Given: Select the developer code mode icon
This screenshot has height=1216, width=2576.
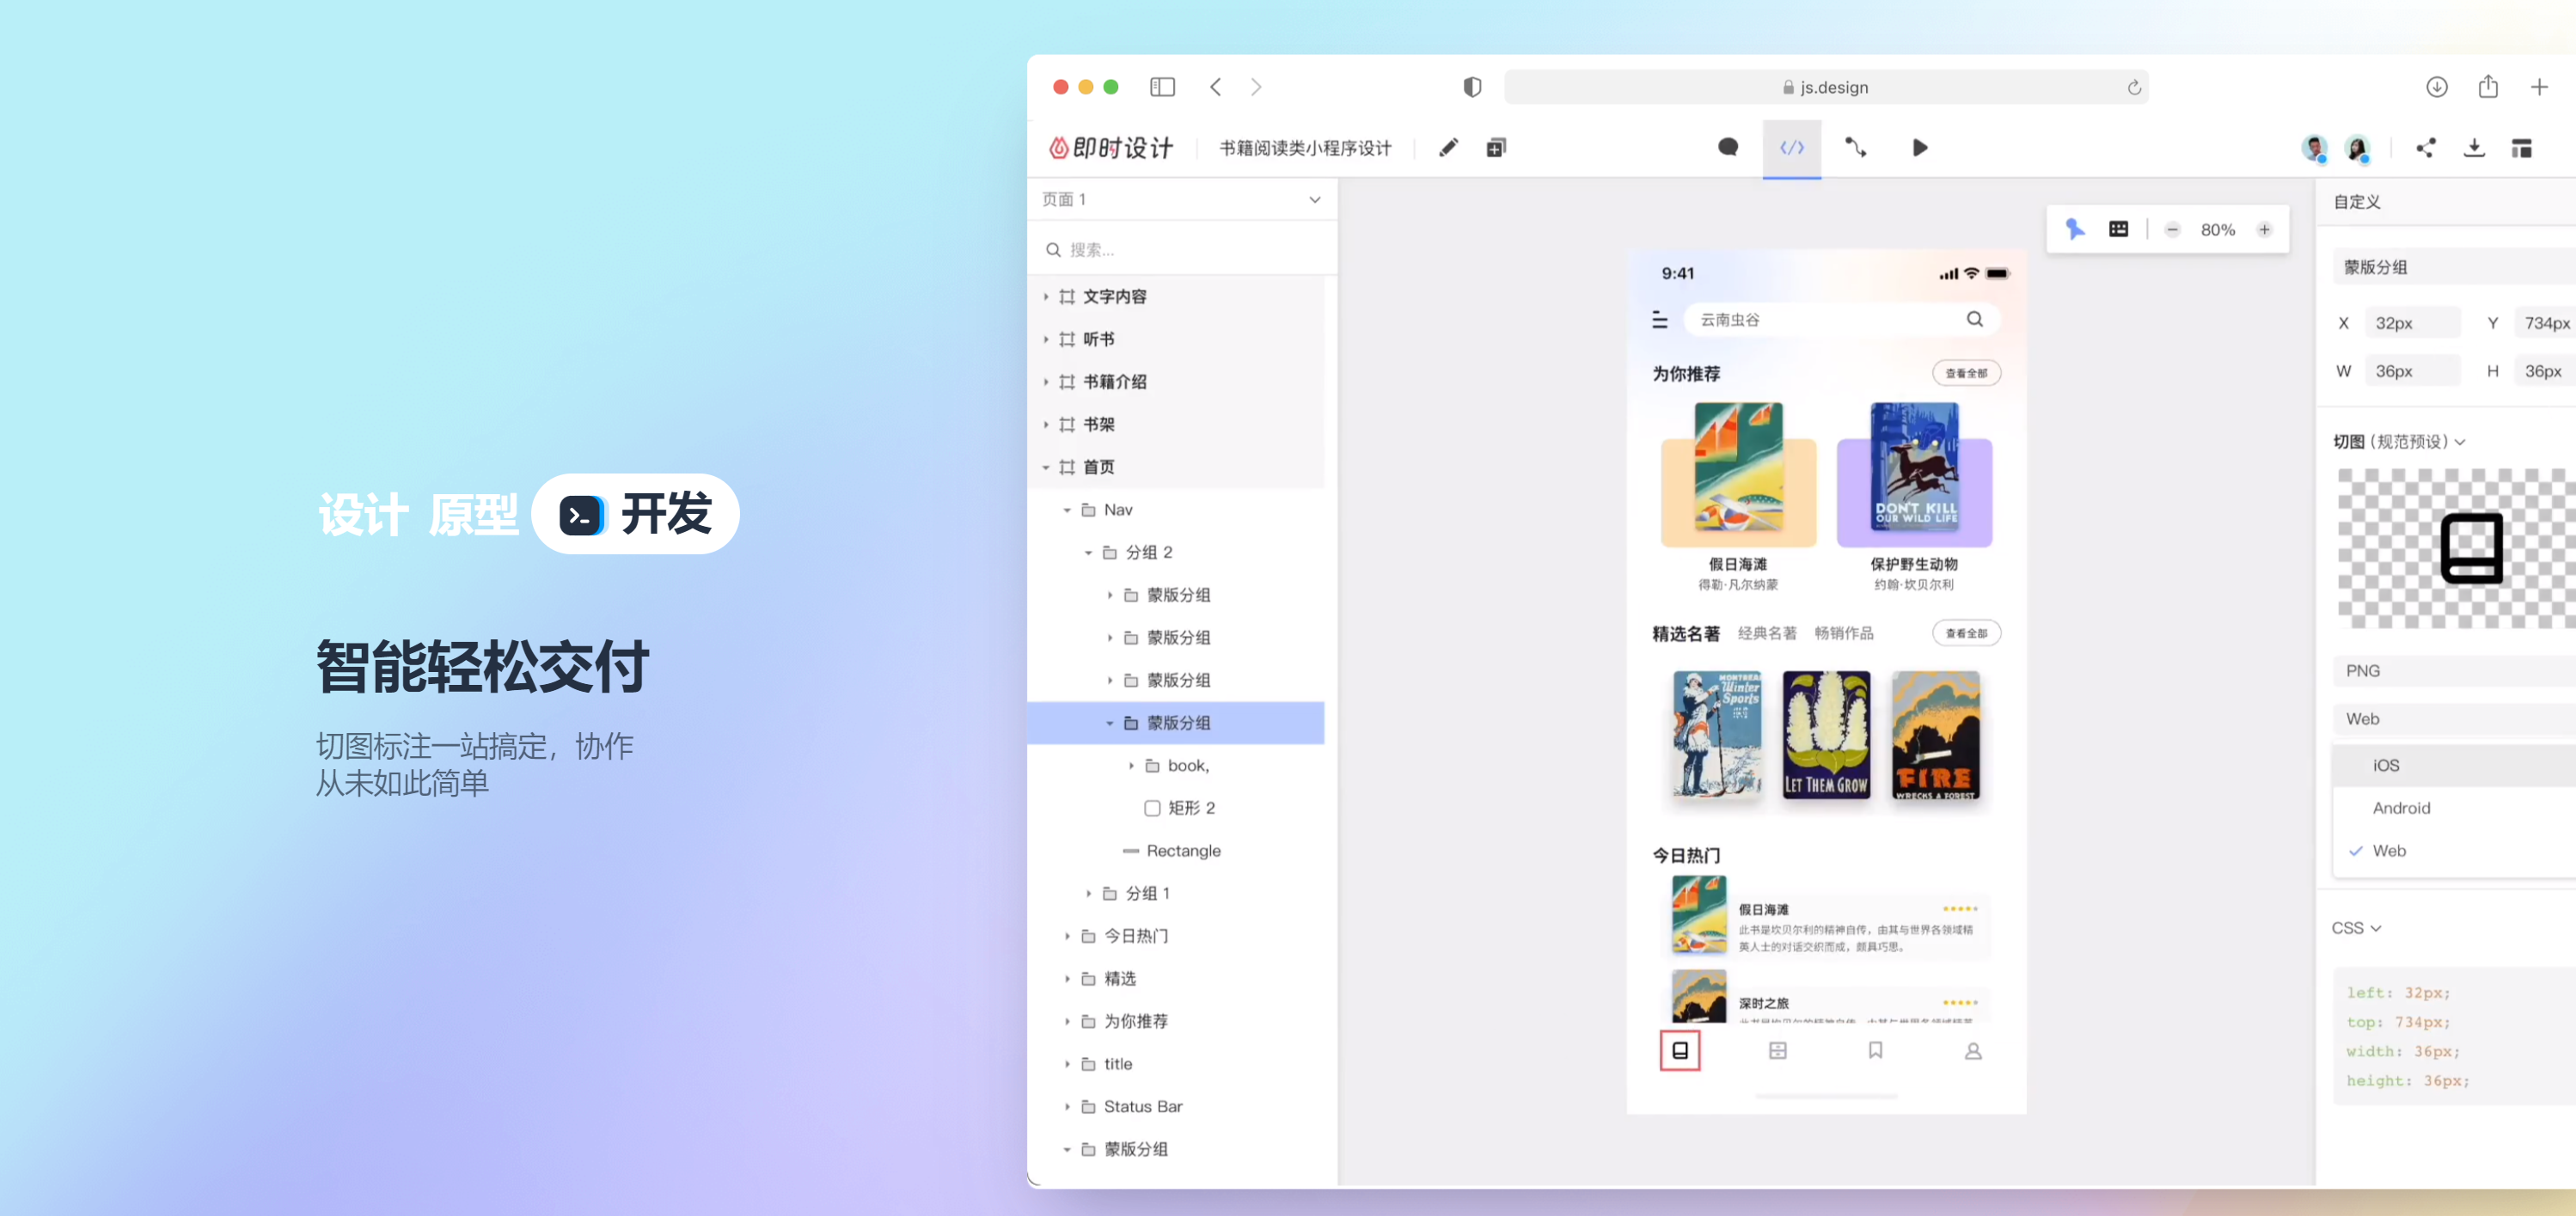Looking at the screenshot, I should pyautogui.click(x=1791, y=148).
